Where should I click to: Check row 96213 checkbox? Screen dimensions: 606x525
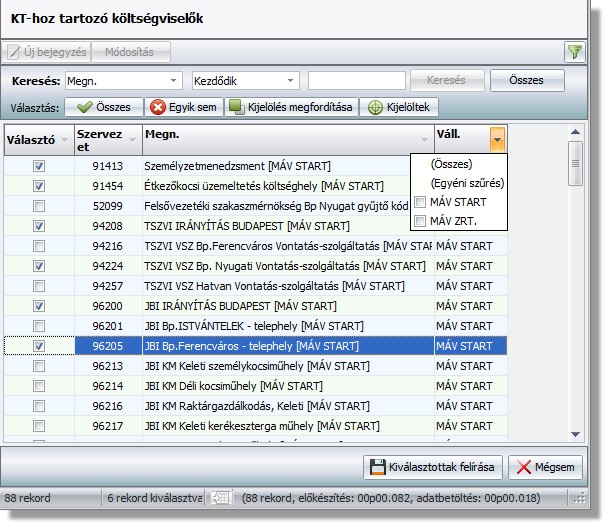coord(39,366)
